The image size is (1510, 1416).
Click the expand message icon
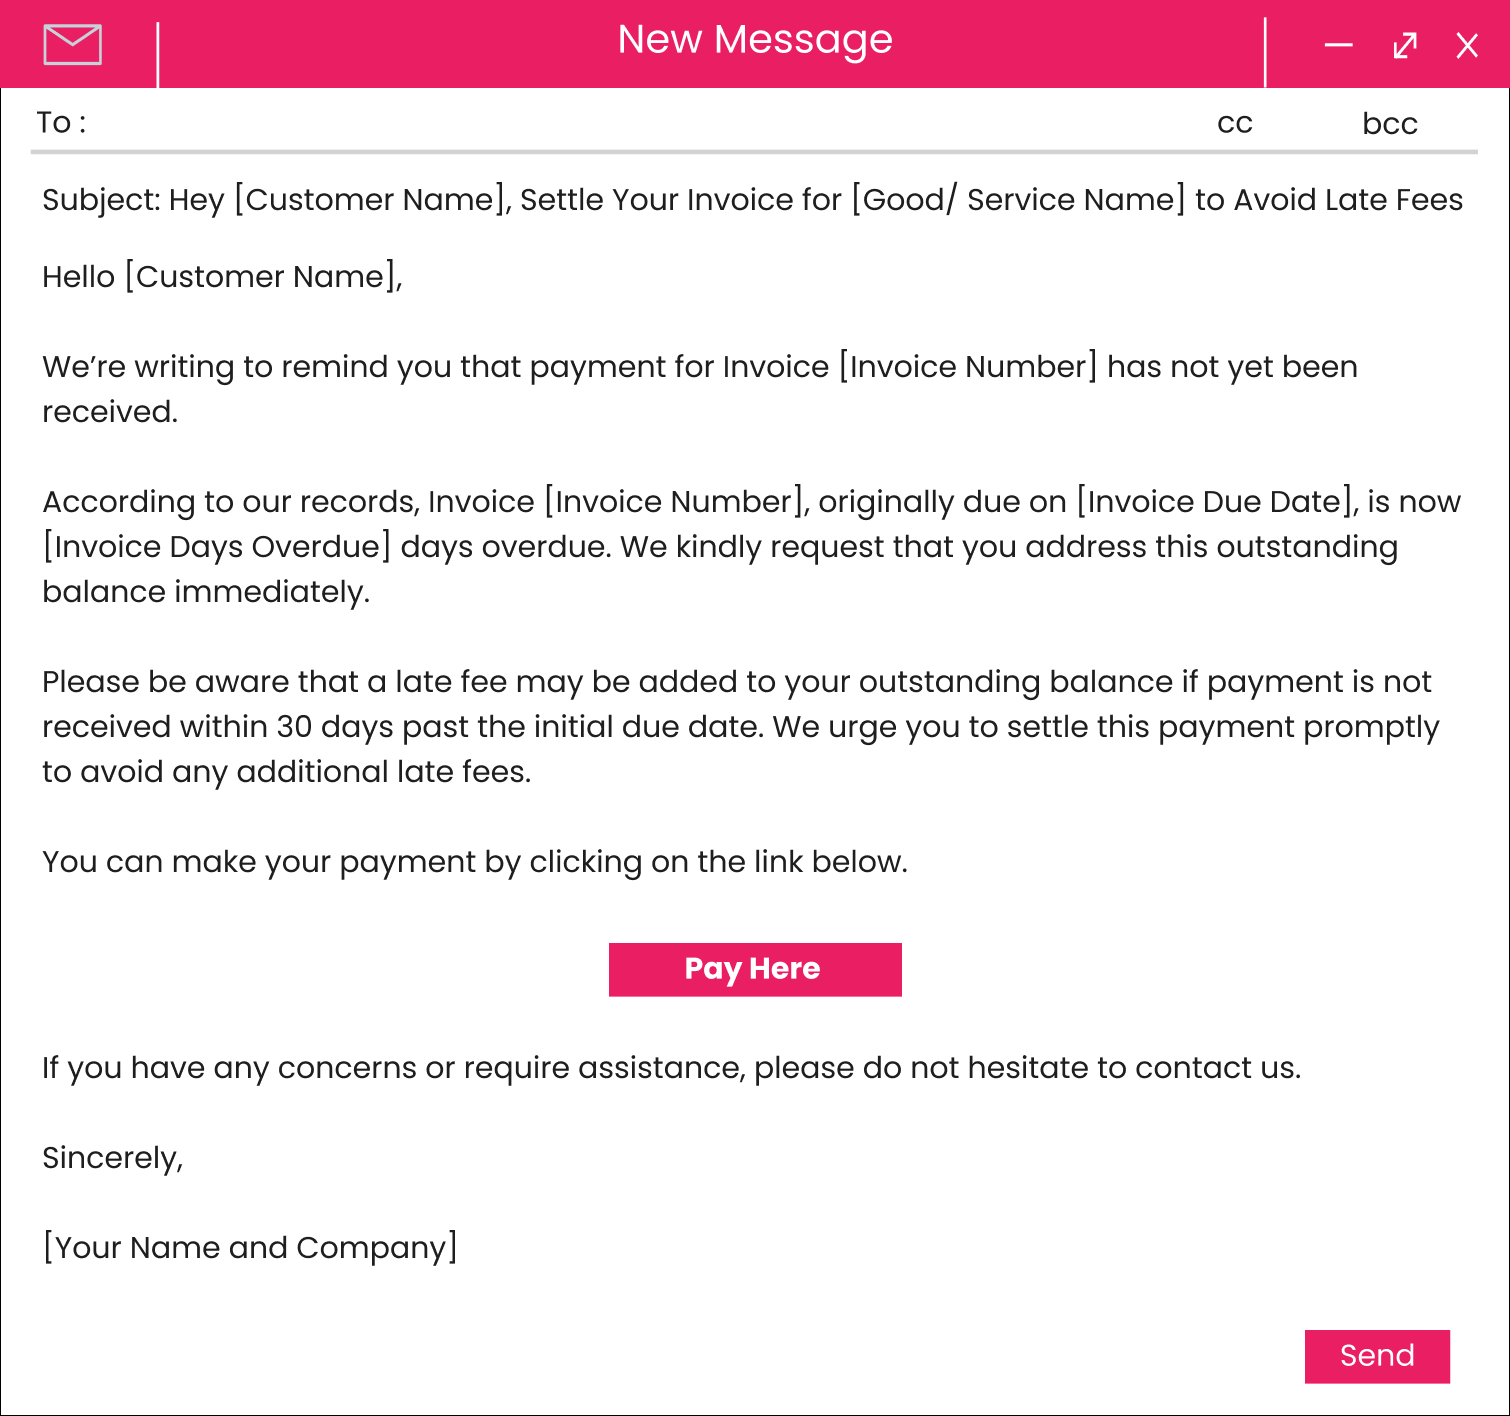pyautogui.click(x=1404, y=45)
